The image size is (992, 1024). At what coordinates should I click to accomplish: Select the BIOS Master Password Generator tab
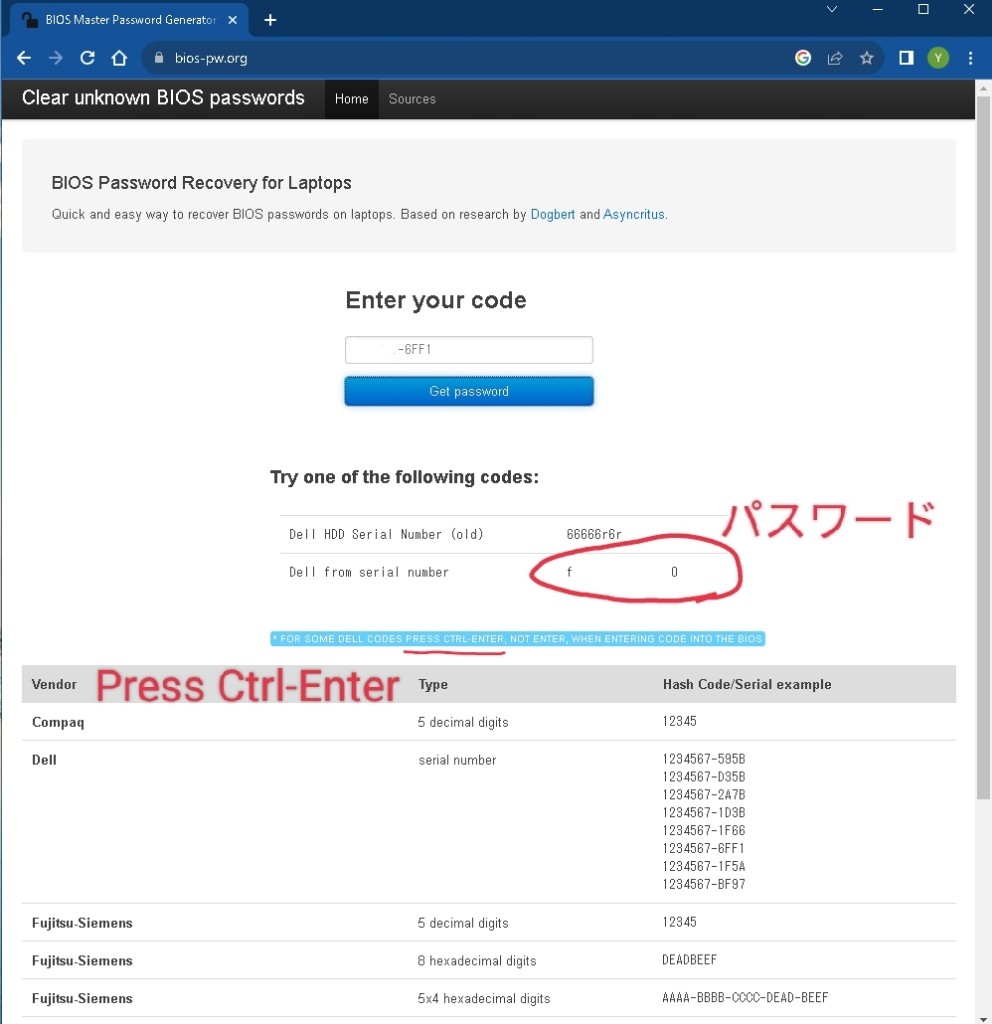coord(129,20)
